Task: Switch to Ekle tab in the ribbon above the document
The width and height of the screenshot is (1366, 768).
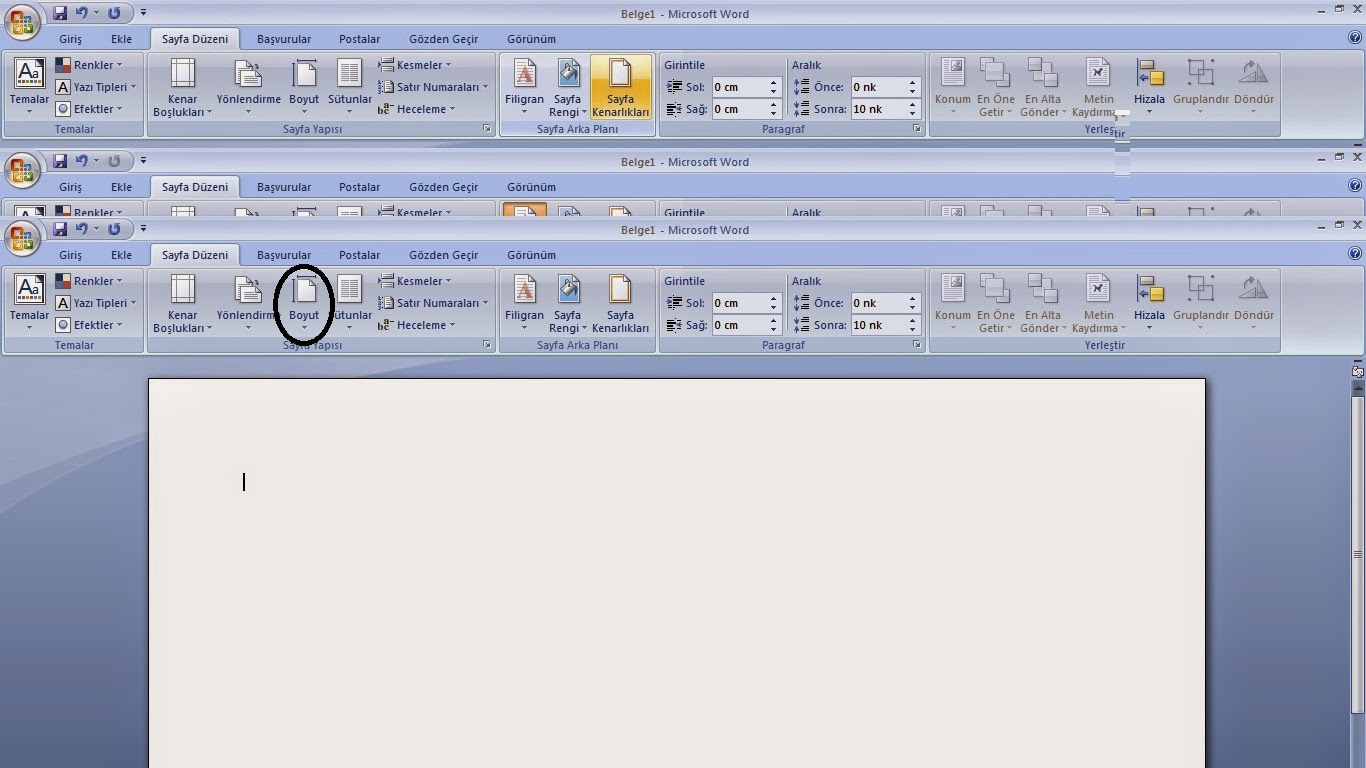Action: [122, 255]
